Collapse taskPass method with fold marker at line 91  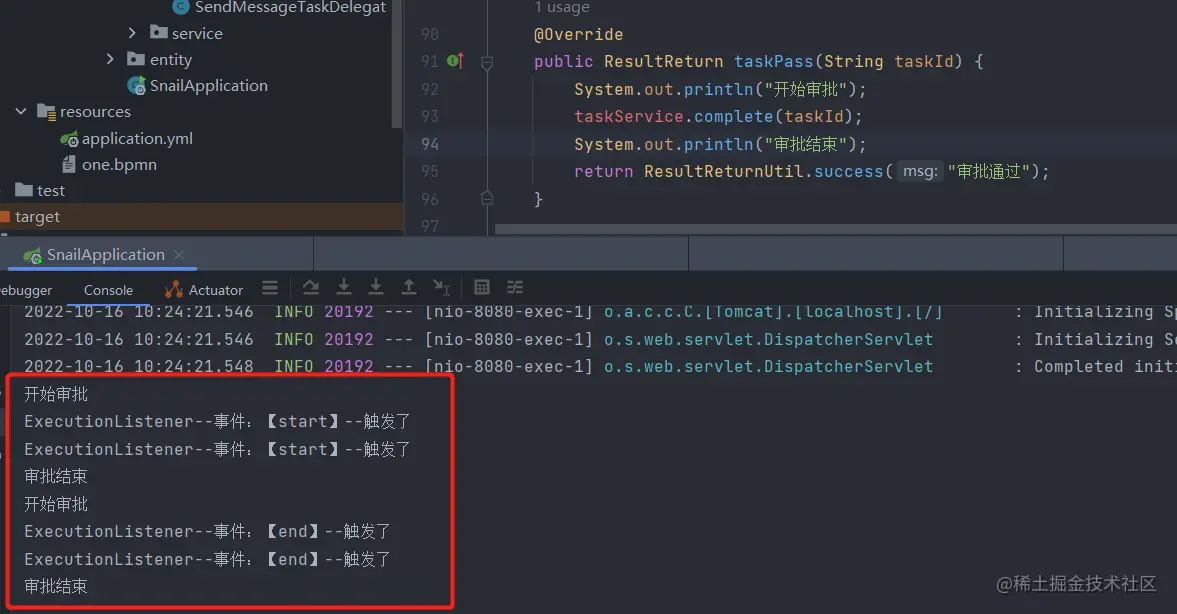(x=486, y=62)
